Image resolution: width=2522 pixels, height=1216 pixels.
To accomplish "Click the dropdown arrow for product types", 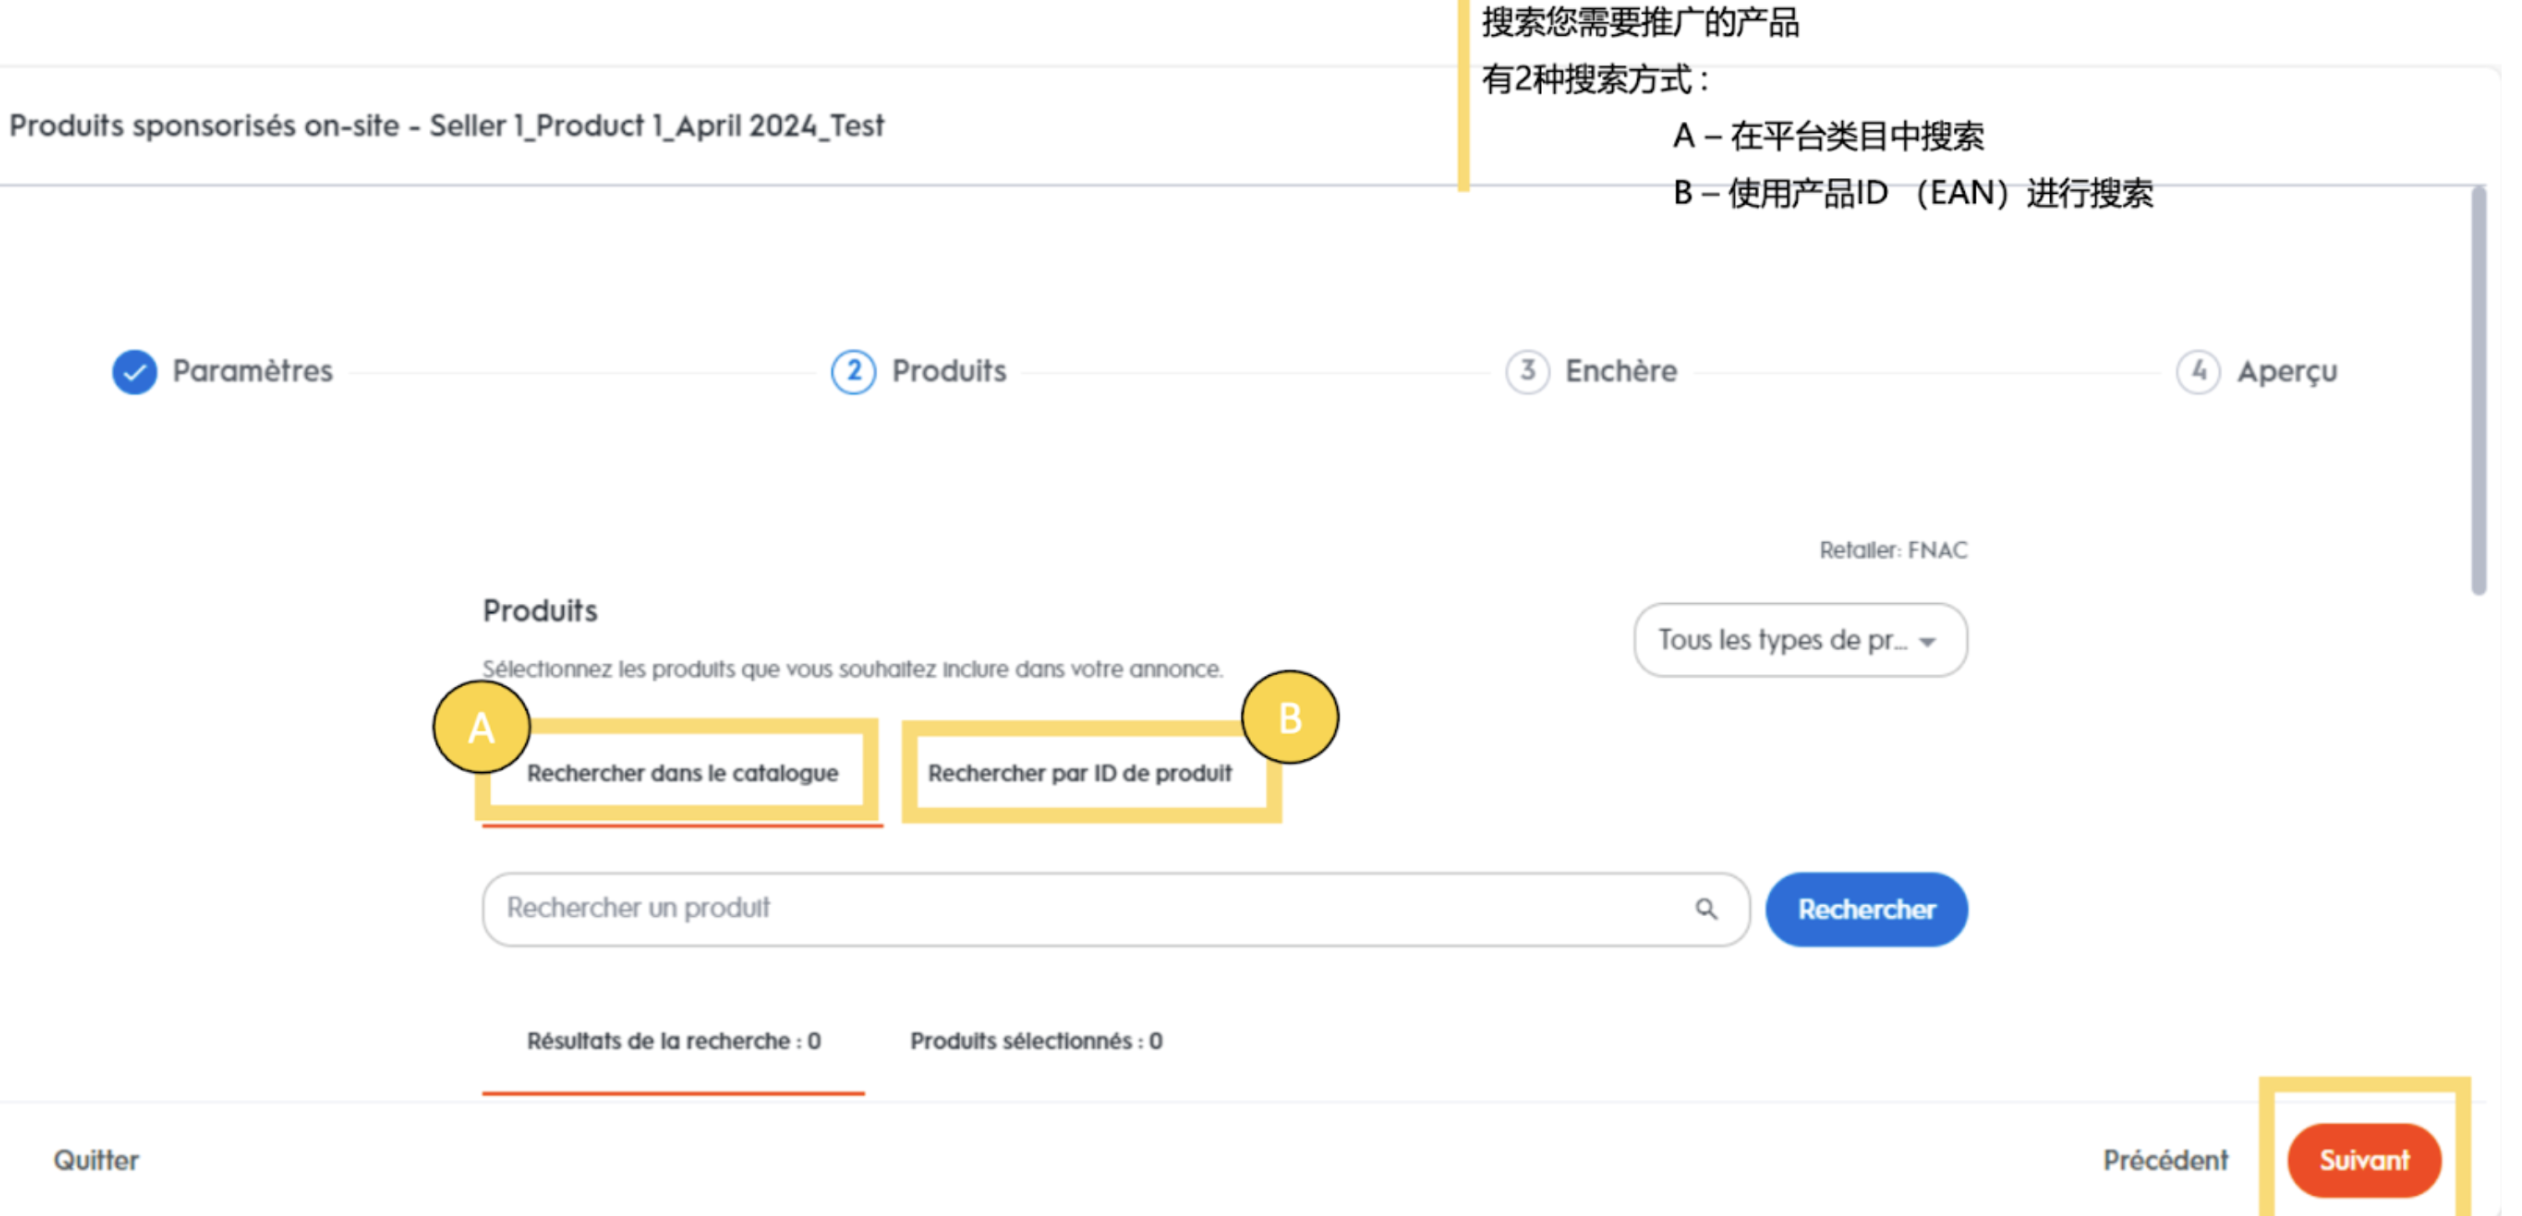I will (x=1928, y=642).
